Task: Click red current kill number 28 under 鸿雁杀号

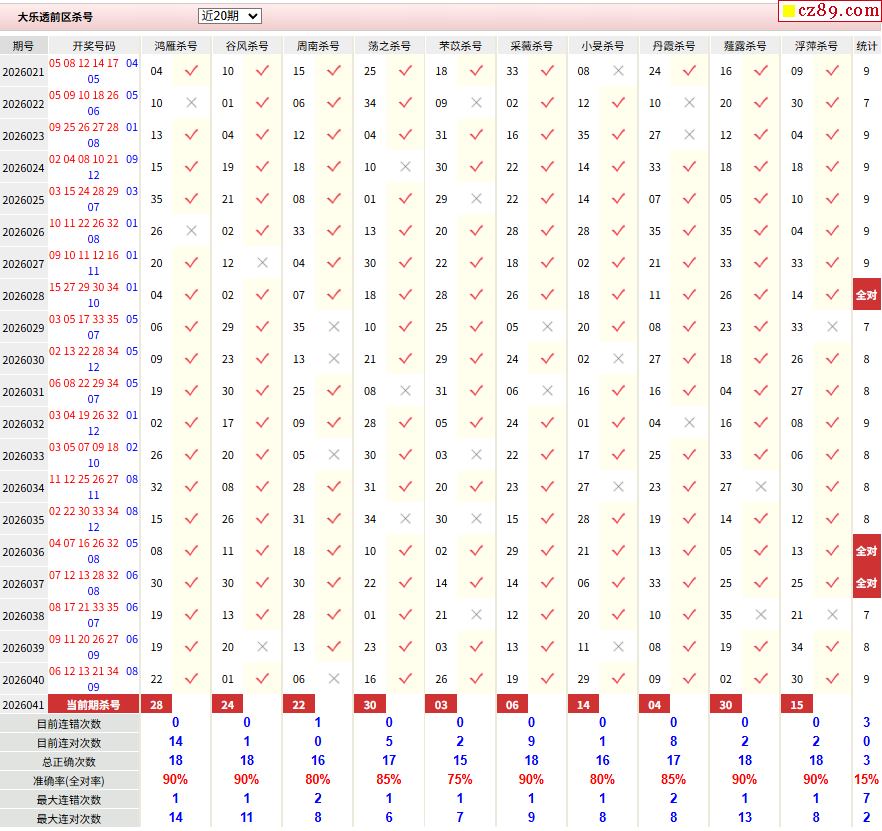Action: 156,705
